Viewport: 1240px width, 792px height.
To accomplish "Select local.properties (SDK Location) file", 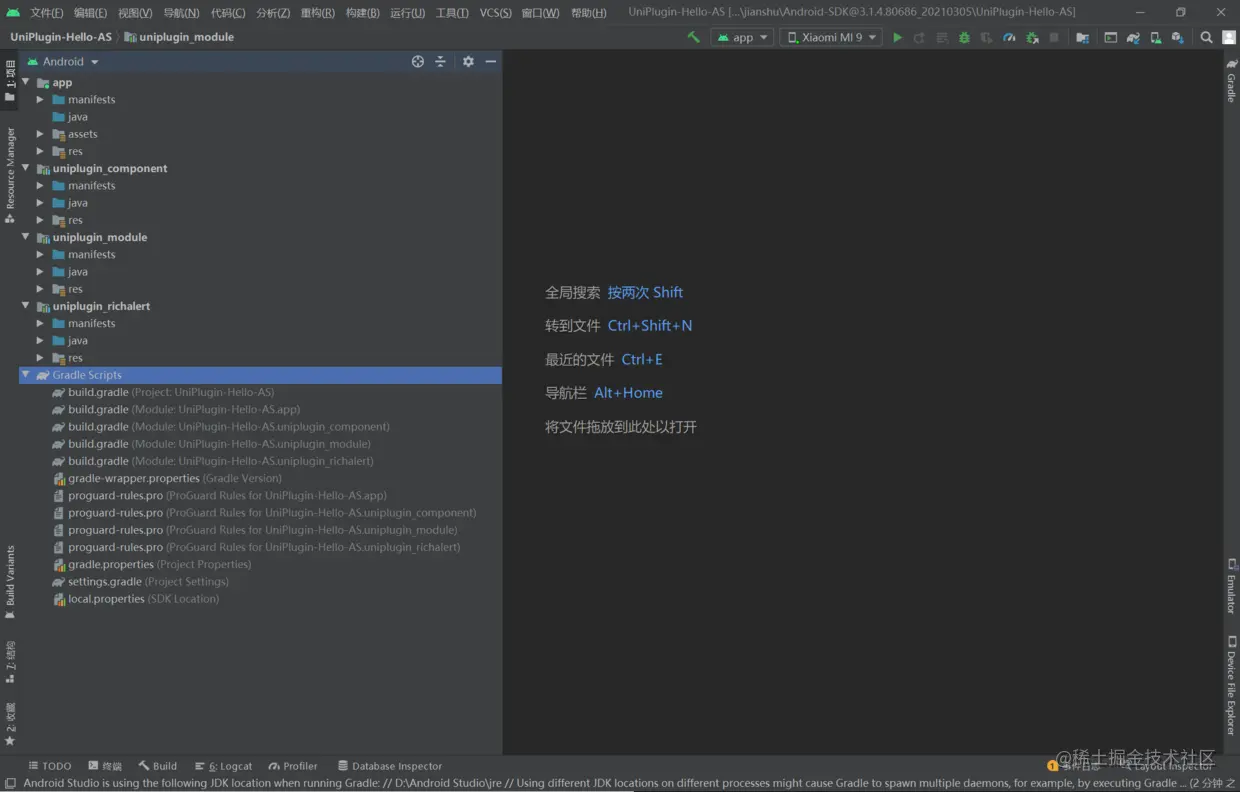I will (136, 599).
